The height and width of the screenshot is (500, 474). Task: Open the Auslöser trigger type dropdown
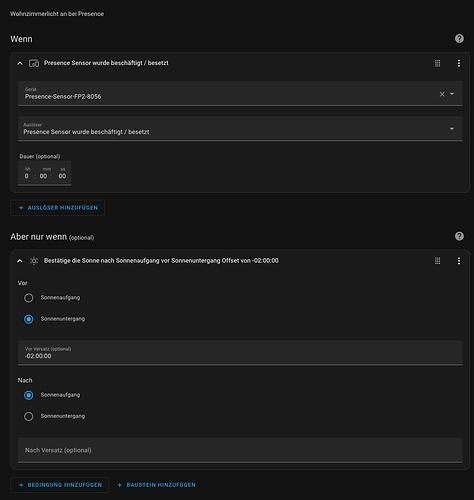click(240, 129)
